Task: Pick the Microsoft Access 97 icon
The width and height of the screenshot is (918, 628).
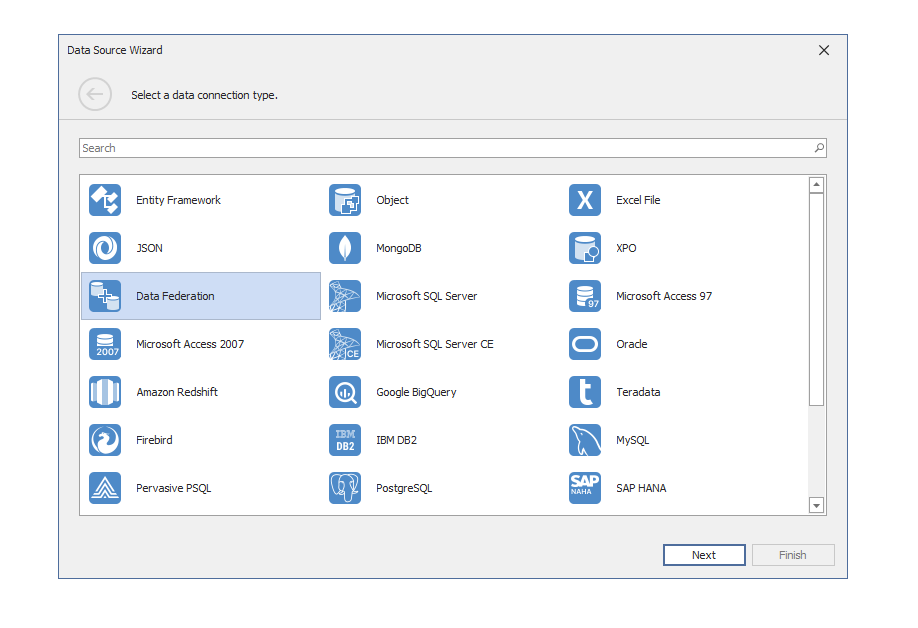Action: pos(585,296)
